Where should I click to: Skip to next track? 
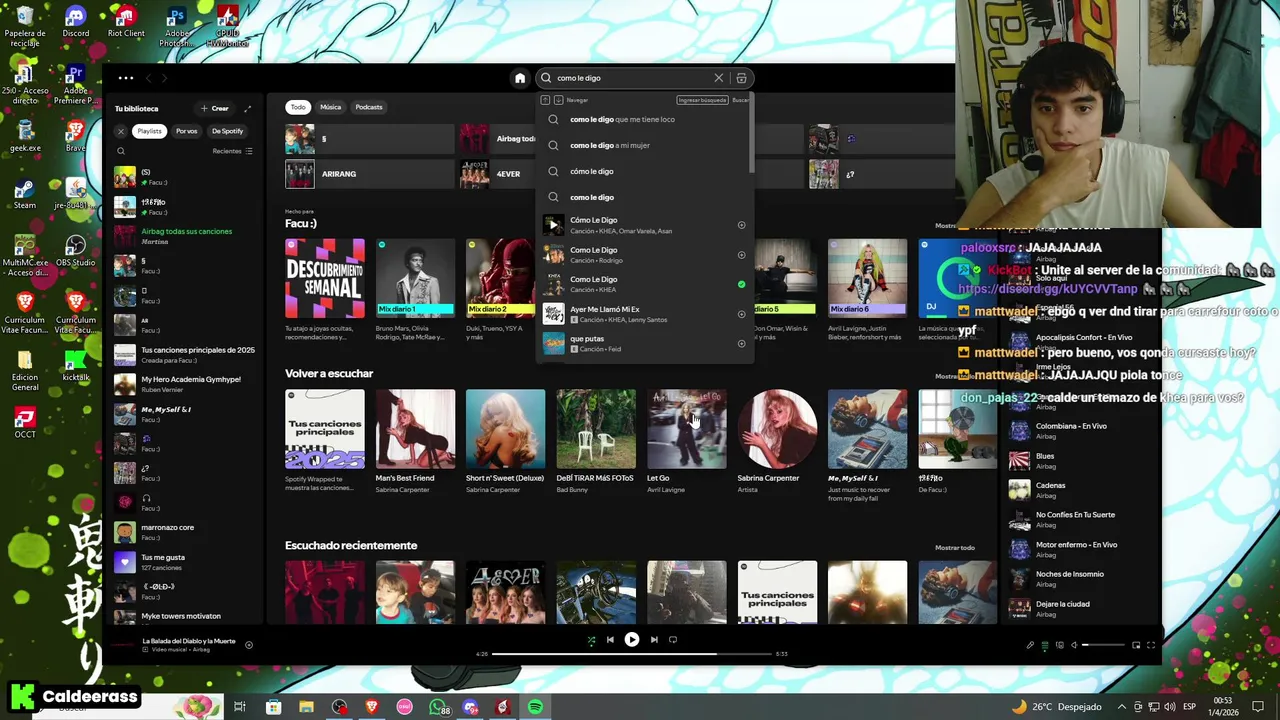pyautogui.click(x=654, y=640)
